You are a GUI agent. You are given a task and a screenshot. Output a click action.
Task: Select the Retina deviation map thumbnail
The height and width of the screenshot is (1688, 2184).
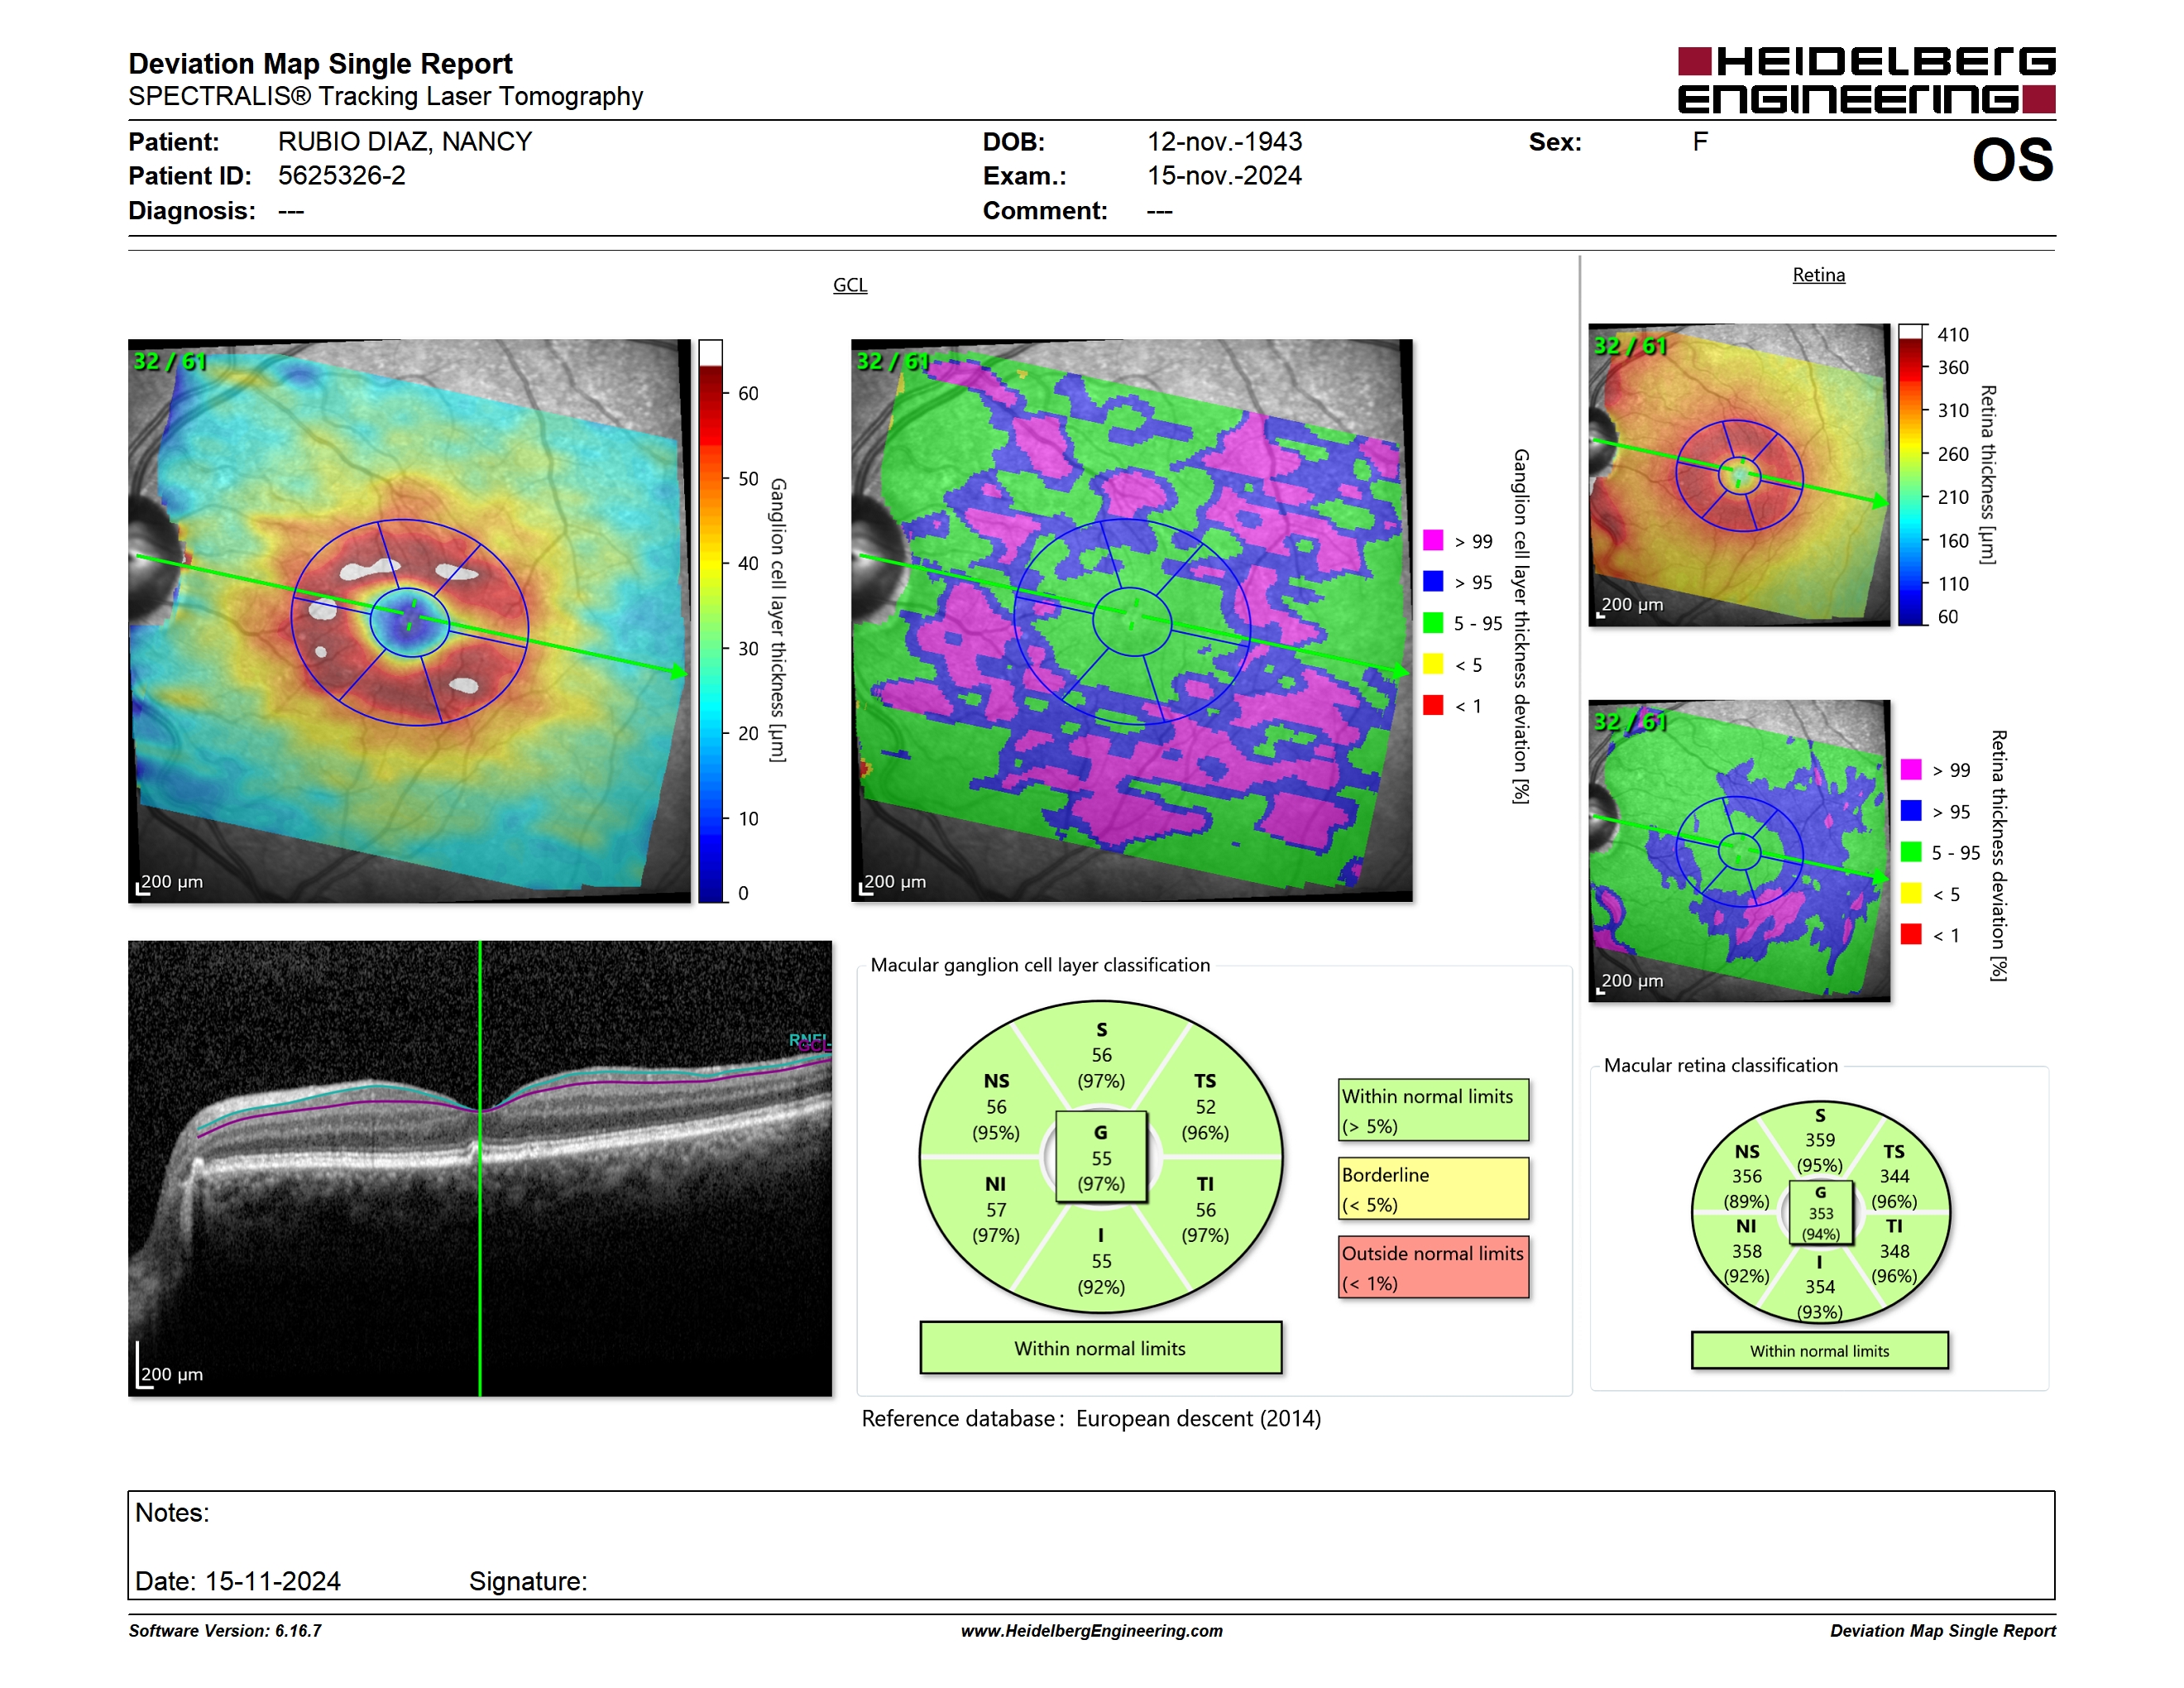coord(1739,851)
